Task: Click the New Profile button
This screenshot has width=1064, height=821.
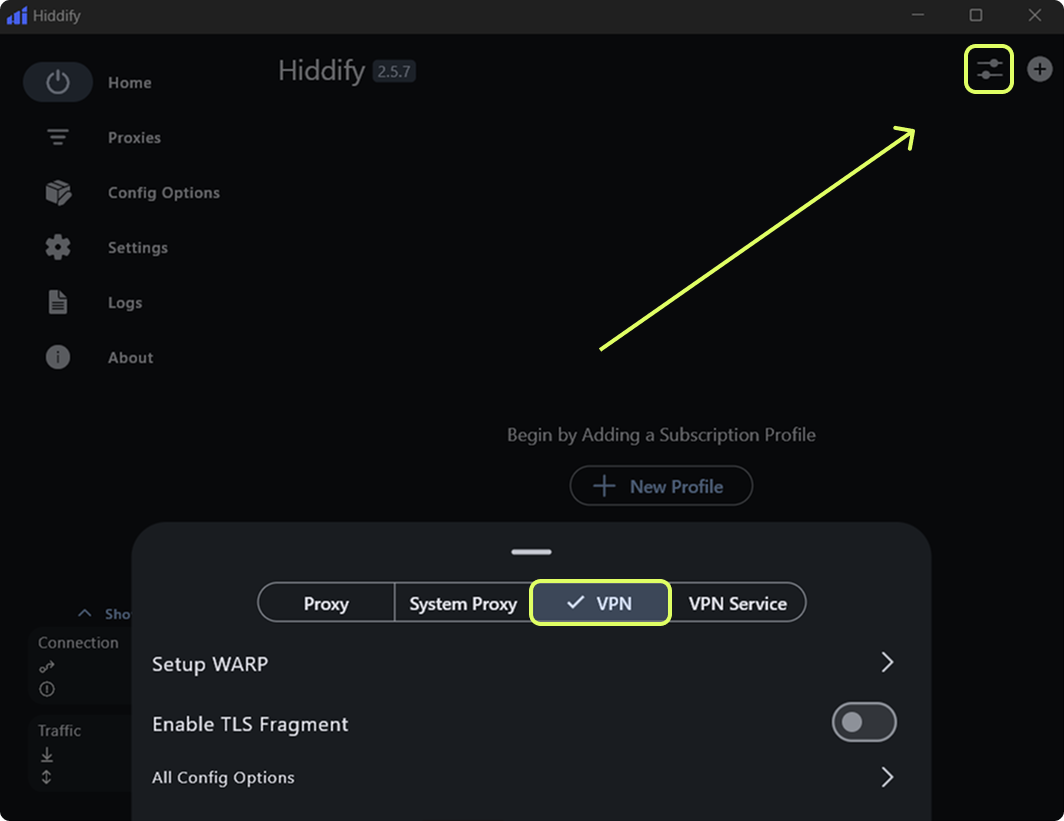Action: pos(661,486)
